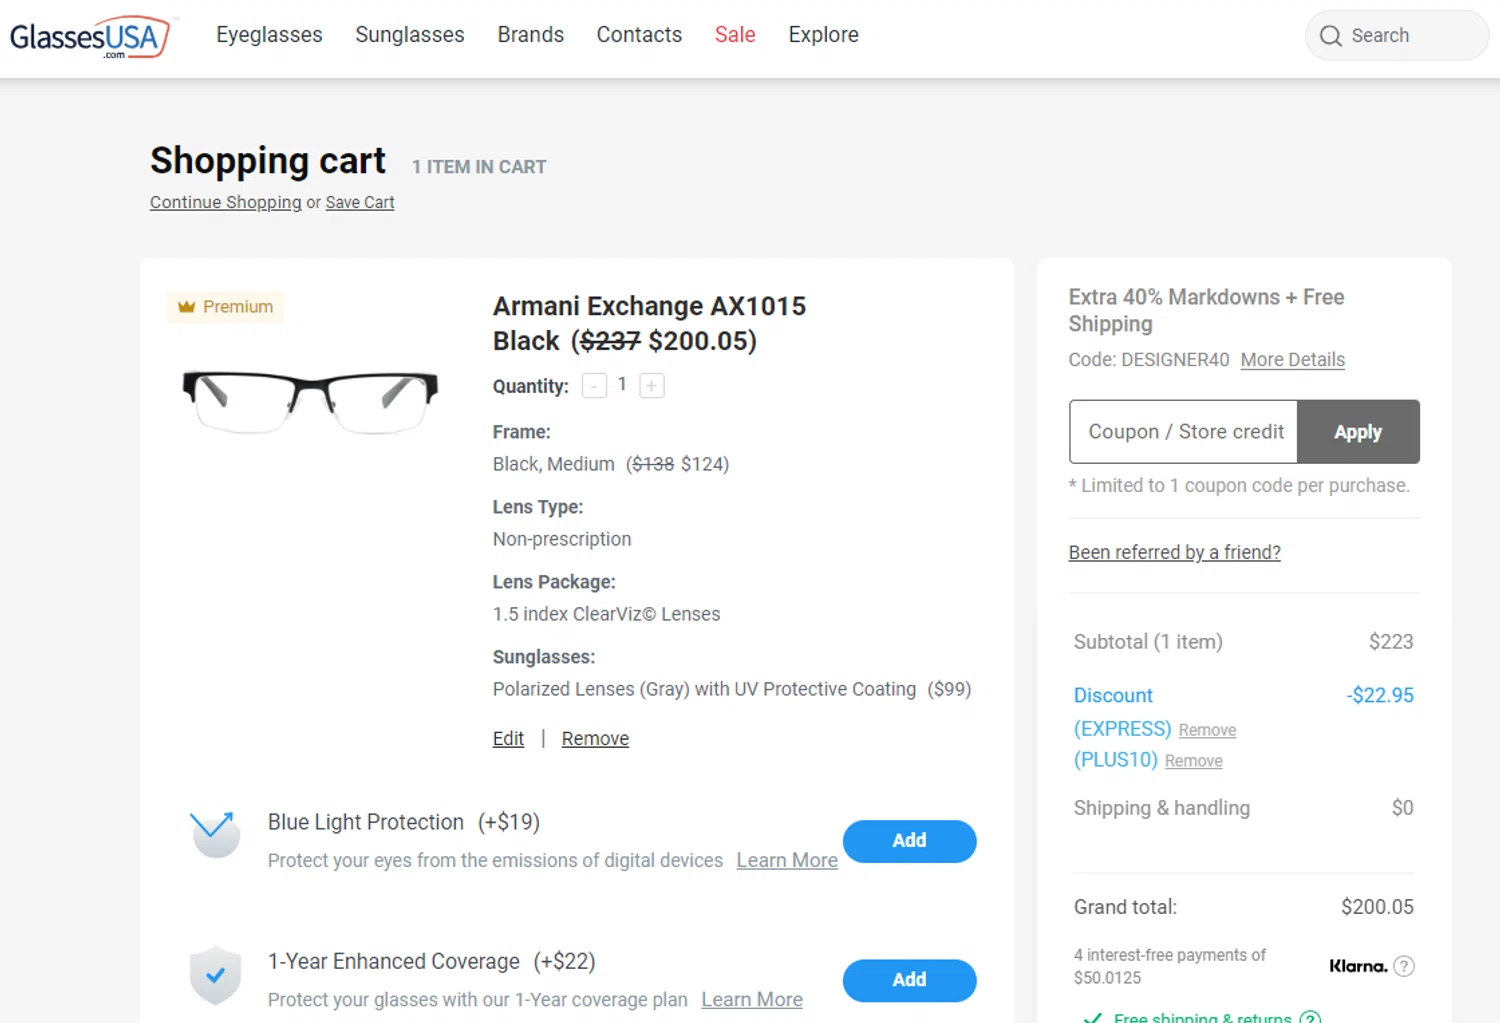Go to the Sale section
The image size is (1500, 1023).
(x=735, y=35)
